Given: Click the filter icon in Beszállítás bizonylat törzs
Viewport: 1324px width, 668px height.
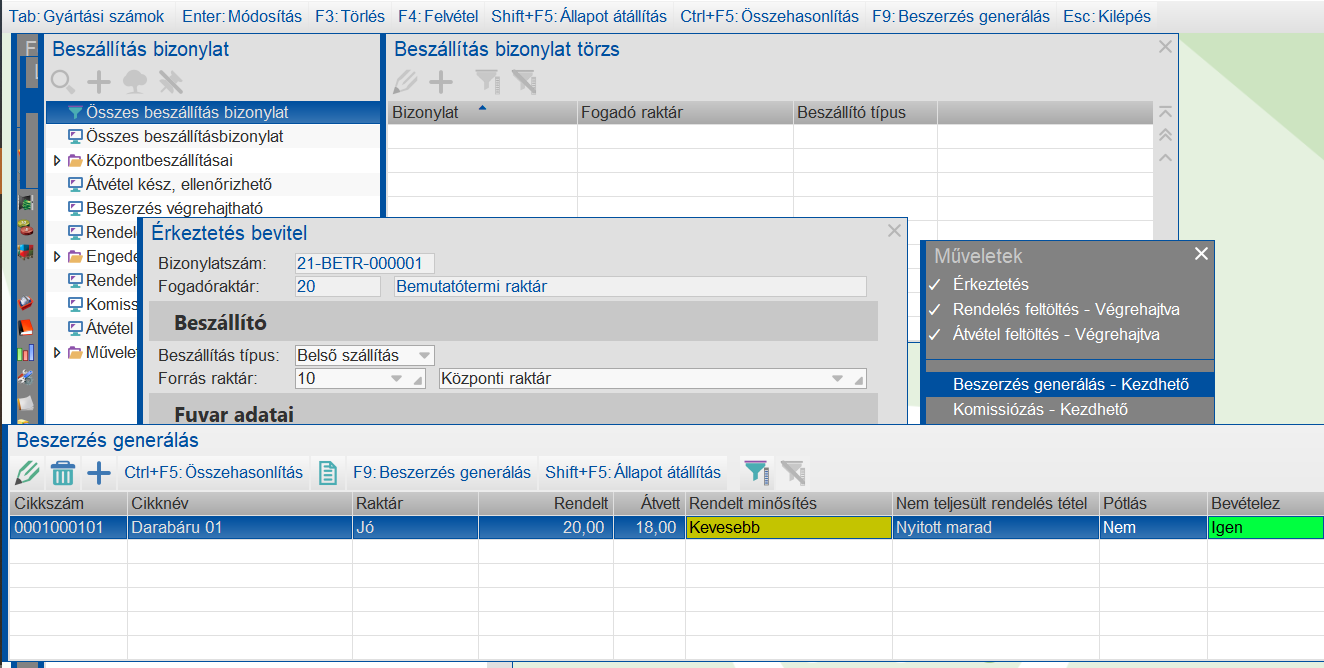Looking at the screenshot, I should click(487, 82).
